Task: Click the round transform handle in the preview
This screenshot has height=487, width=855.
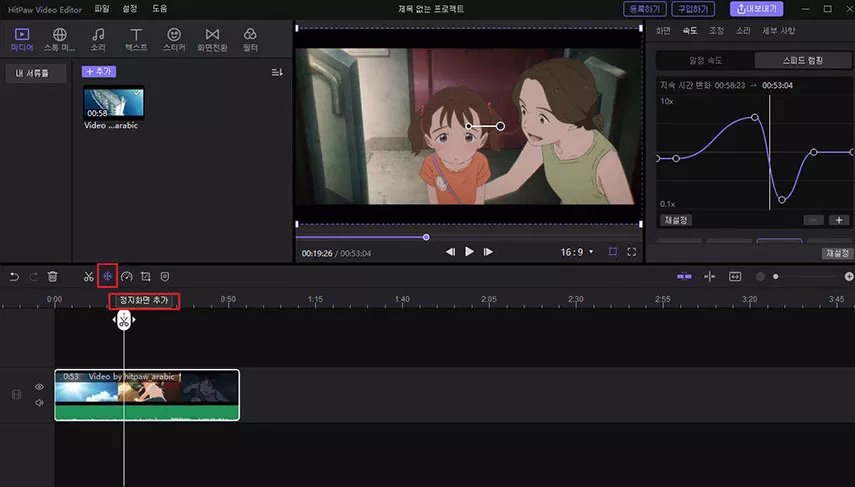Action: pos(500,126)
